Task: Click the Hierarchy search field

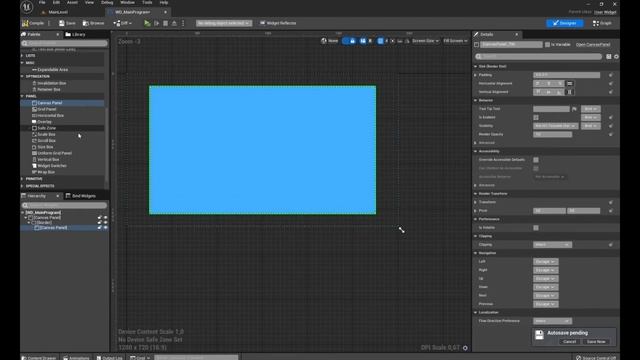Action: pos(64,205)
